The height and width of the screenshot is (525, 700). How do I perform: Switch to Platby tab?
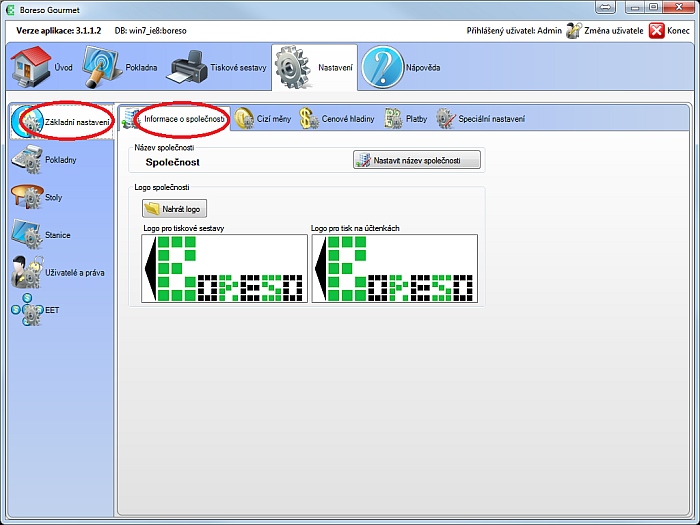click(406, 119)
